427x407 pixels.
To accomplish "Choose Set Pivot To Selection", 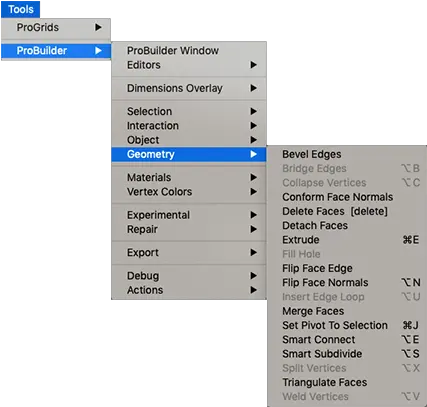I will pos(347,325).
